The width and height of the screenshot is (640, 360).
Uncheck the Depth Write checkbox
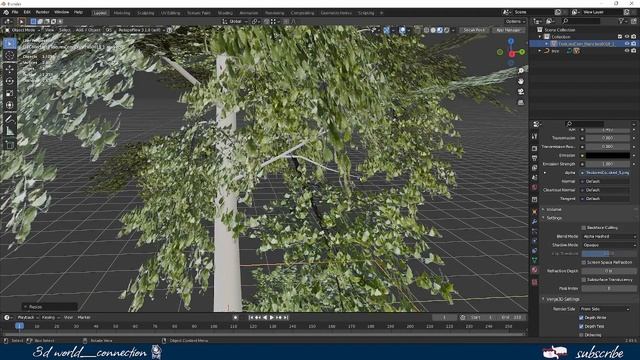[581, 318]
